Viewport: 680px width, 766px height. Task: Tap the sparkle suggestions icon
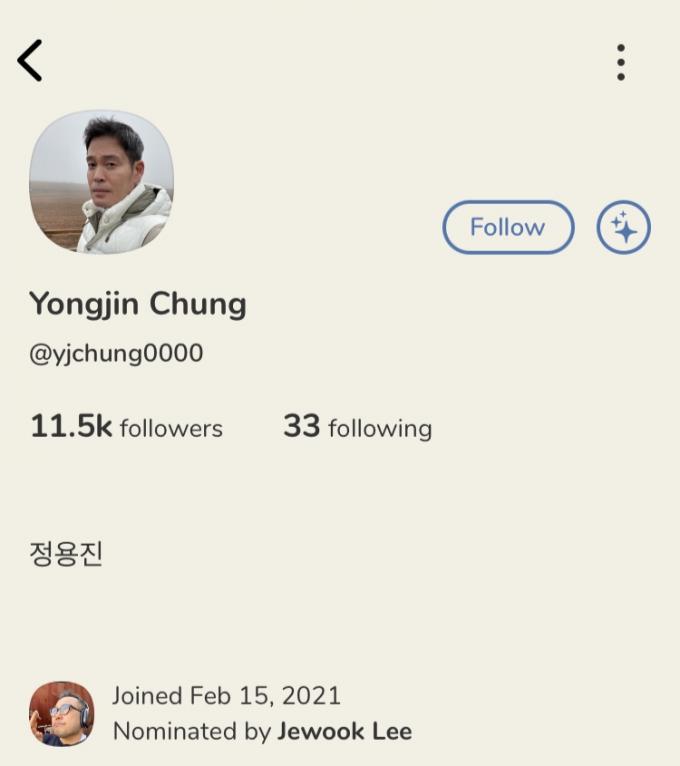[623, 228]
